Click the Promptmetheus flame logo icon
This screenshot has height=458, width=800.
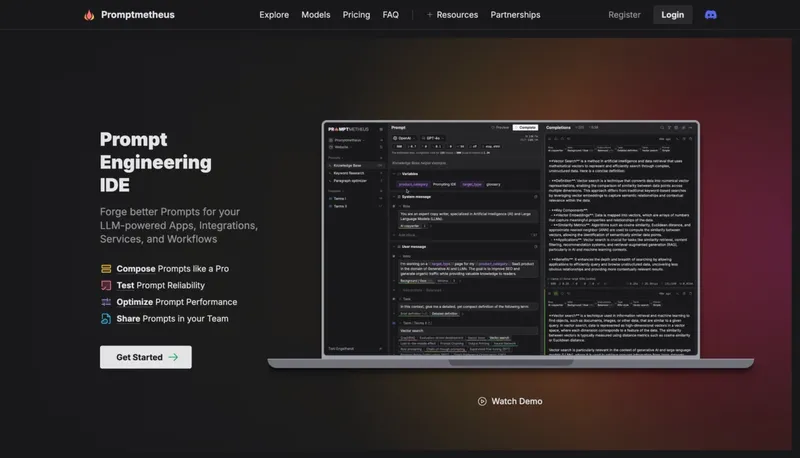89,15
